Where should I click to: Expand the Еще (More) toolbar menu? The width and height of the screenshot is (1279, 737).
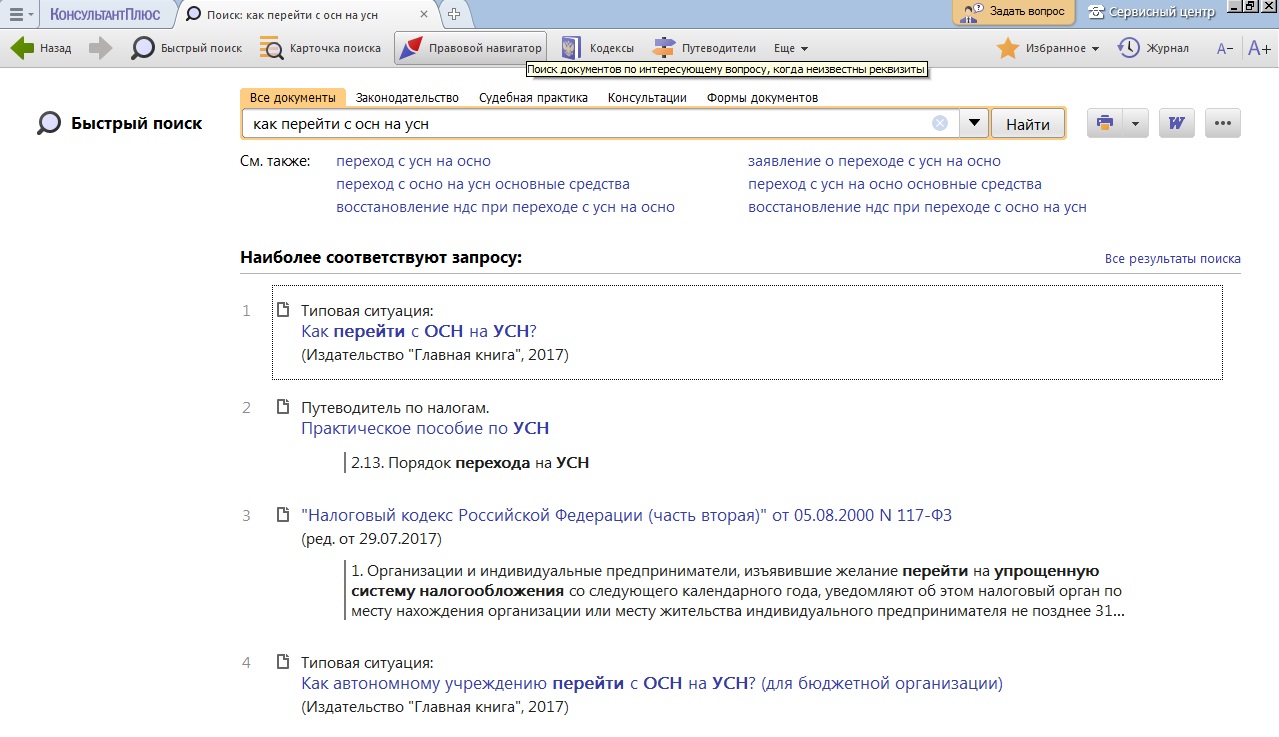pyautogui.click(x=791, y=48)
